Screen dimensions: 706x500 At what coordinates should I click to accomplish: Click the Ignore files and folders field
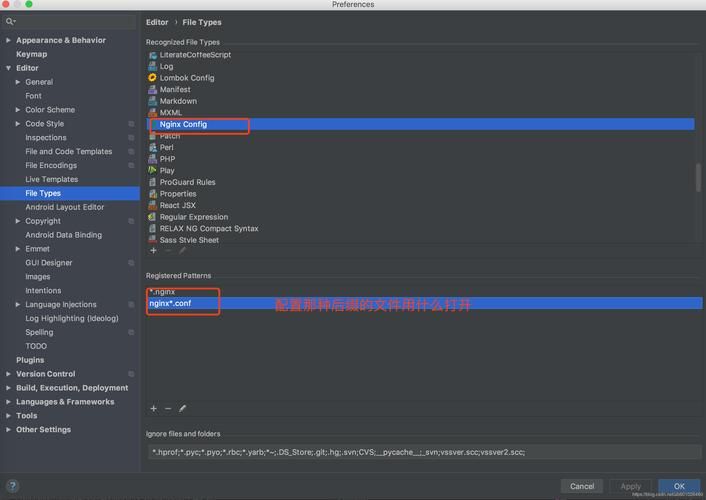tap(421, 452)
